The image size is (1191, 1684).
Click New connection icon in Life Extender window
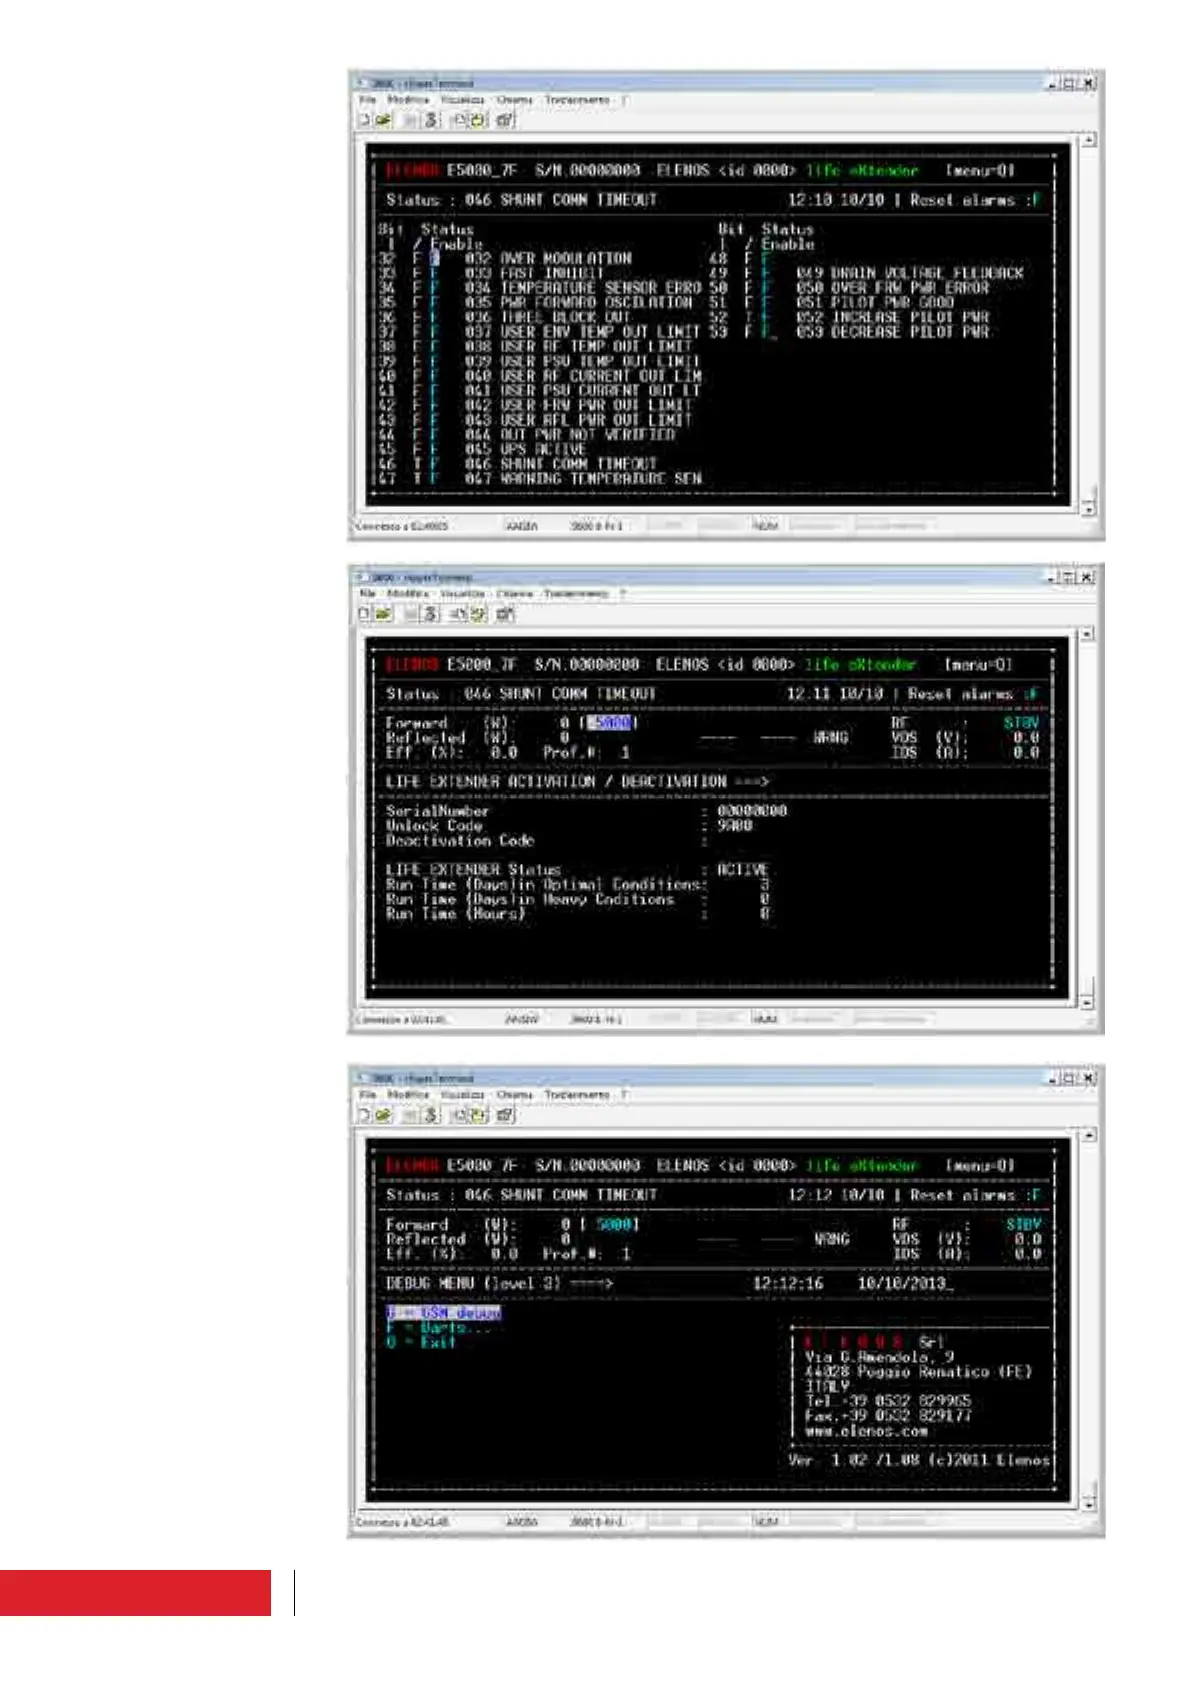pyautogui.click(x=365, y=614)
